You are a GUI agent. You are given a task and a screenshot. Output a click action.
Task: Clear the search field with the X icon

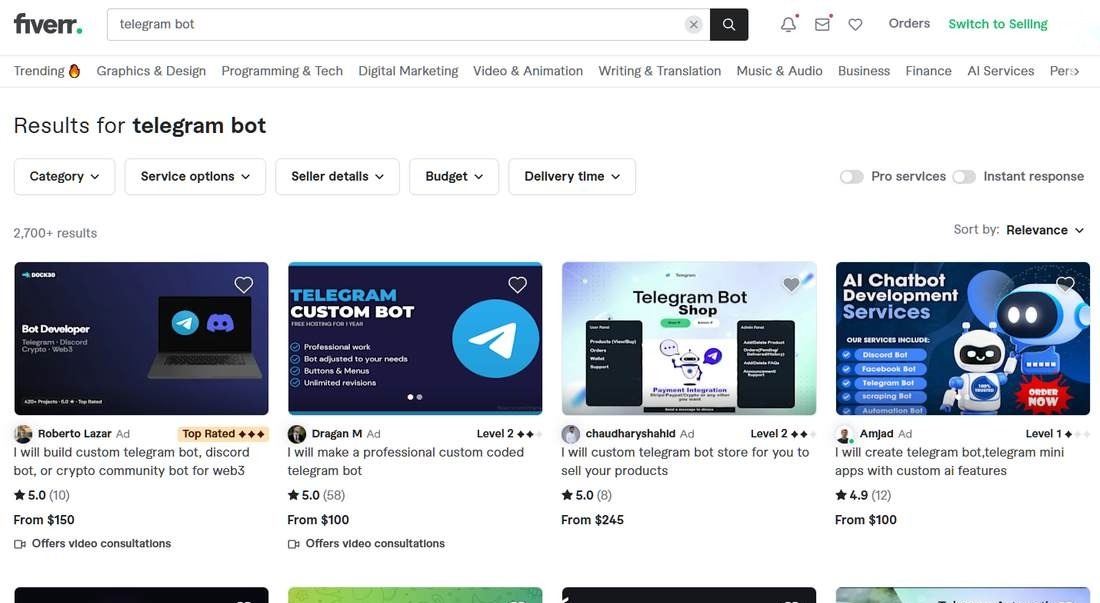693,25
